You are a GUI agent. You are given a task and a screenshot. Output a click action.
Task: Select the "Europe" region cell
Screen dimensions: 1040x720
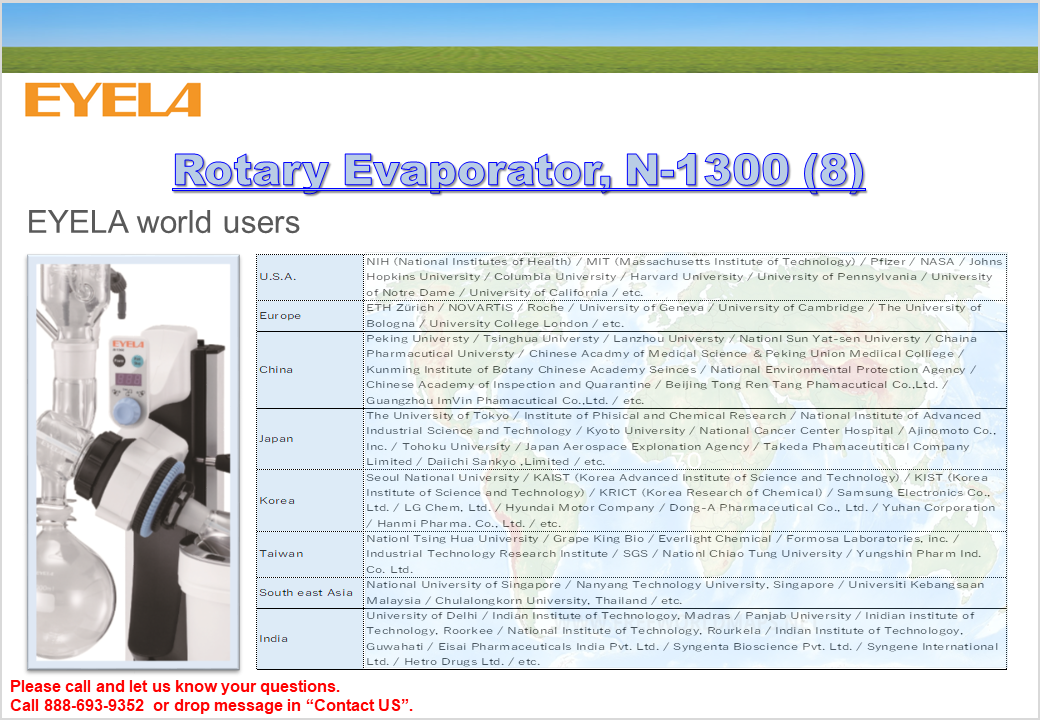310,316
